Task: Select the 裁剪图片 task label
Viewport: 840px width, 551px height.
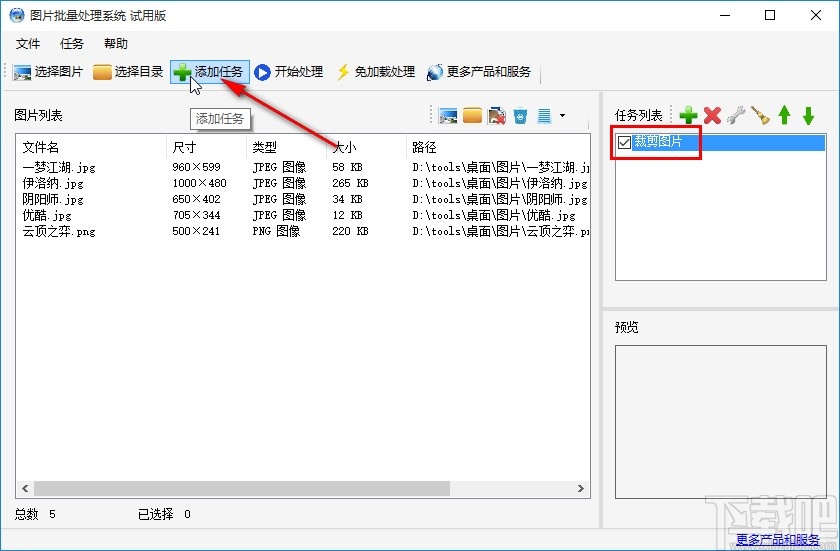Action: coord(658,142)
